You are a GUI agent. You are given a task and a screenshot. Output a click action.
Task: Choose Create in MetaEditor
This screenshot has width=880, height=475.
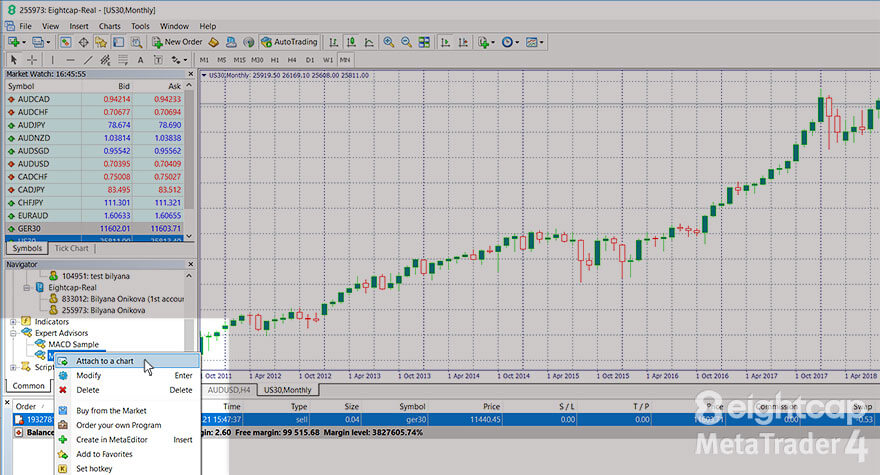point(127,440)
